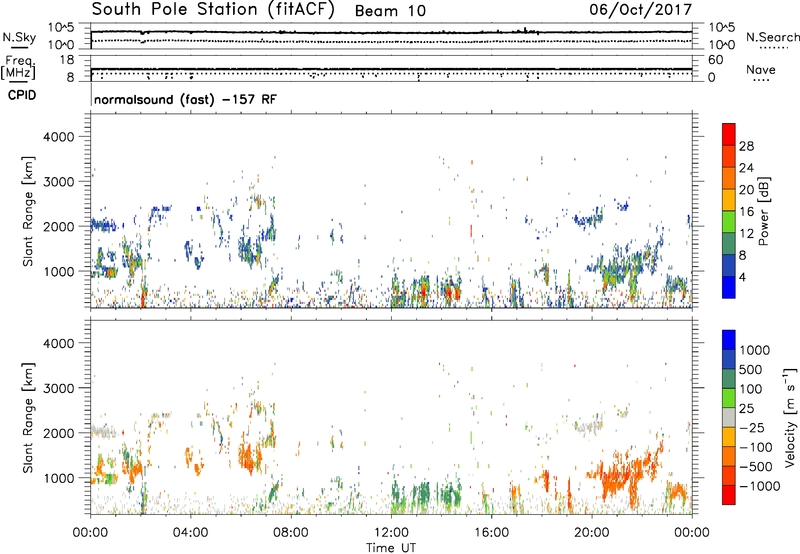Click the blue top segment of Velocity colorbar
Image resolution: width=800 pixels, height=554 pixels.
click(729, 340)
